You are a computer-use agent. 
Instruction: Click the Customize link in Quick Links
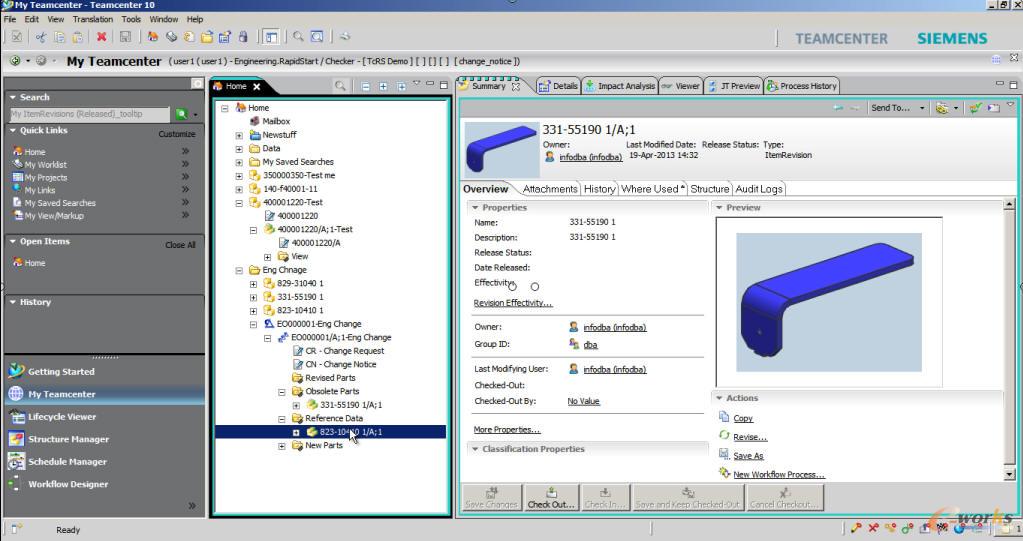coord(177,134)
